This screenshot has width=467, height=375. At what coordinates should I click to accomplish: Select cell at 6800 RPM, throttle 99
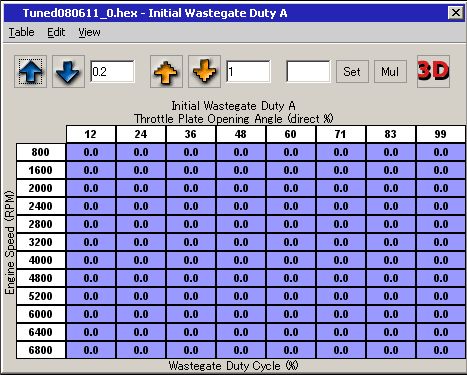tap(441, 350)
